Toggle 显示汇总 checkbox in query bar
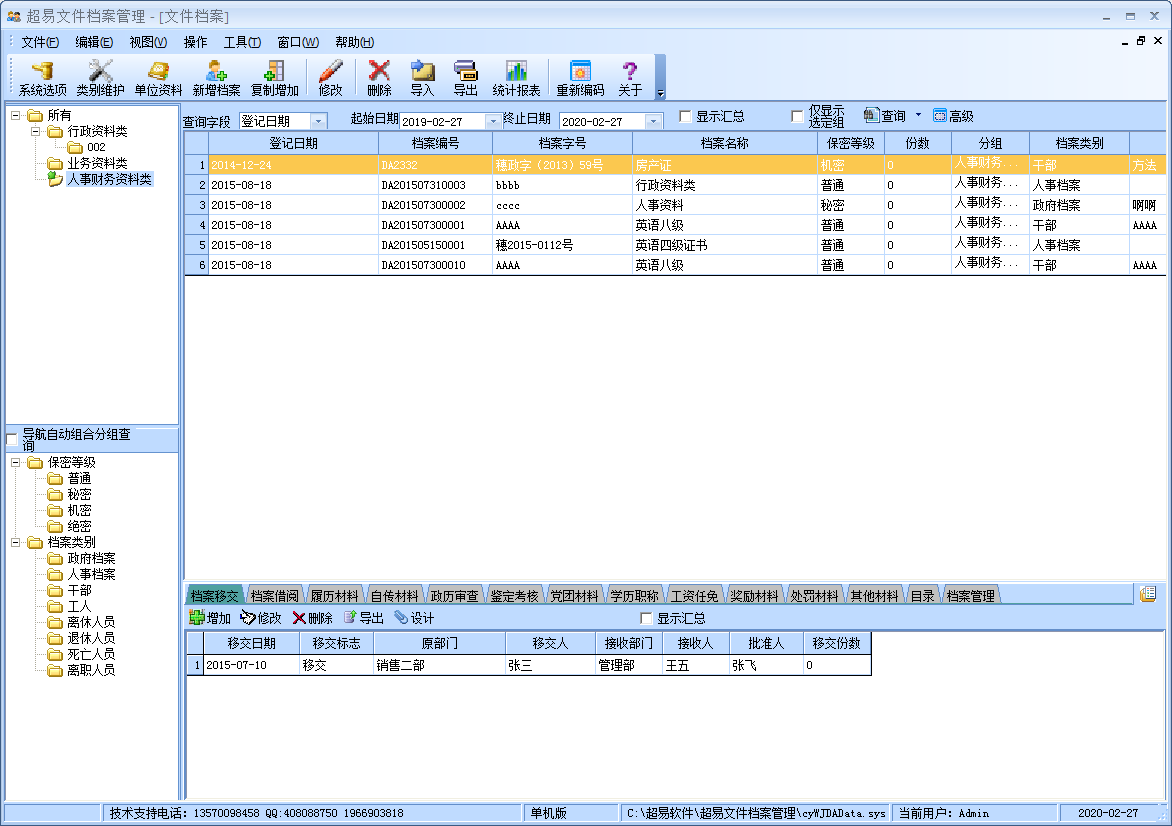The height and width of the screenshot is (826, 1172). (685, 117)
